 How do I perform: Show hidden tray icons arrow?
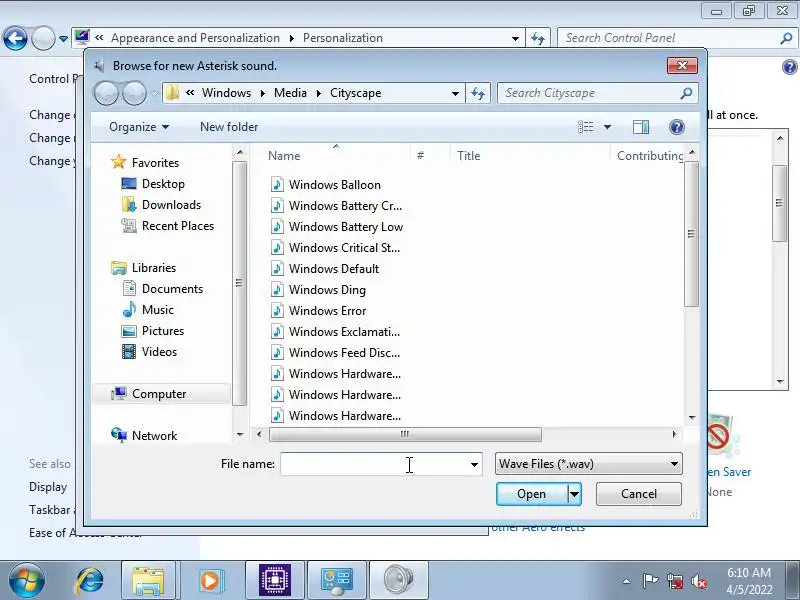[627, 581]
